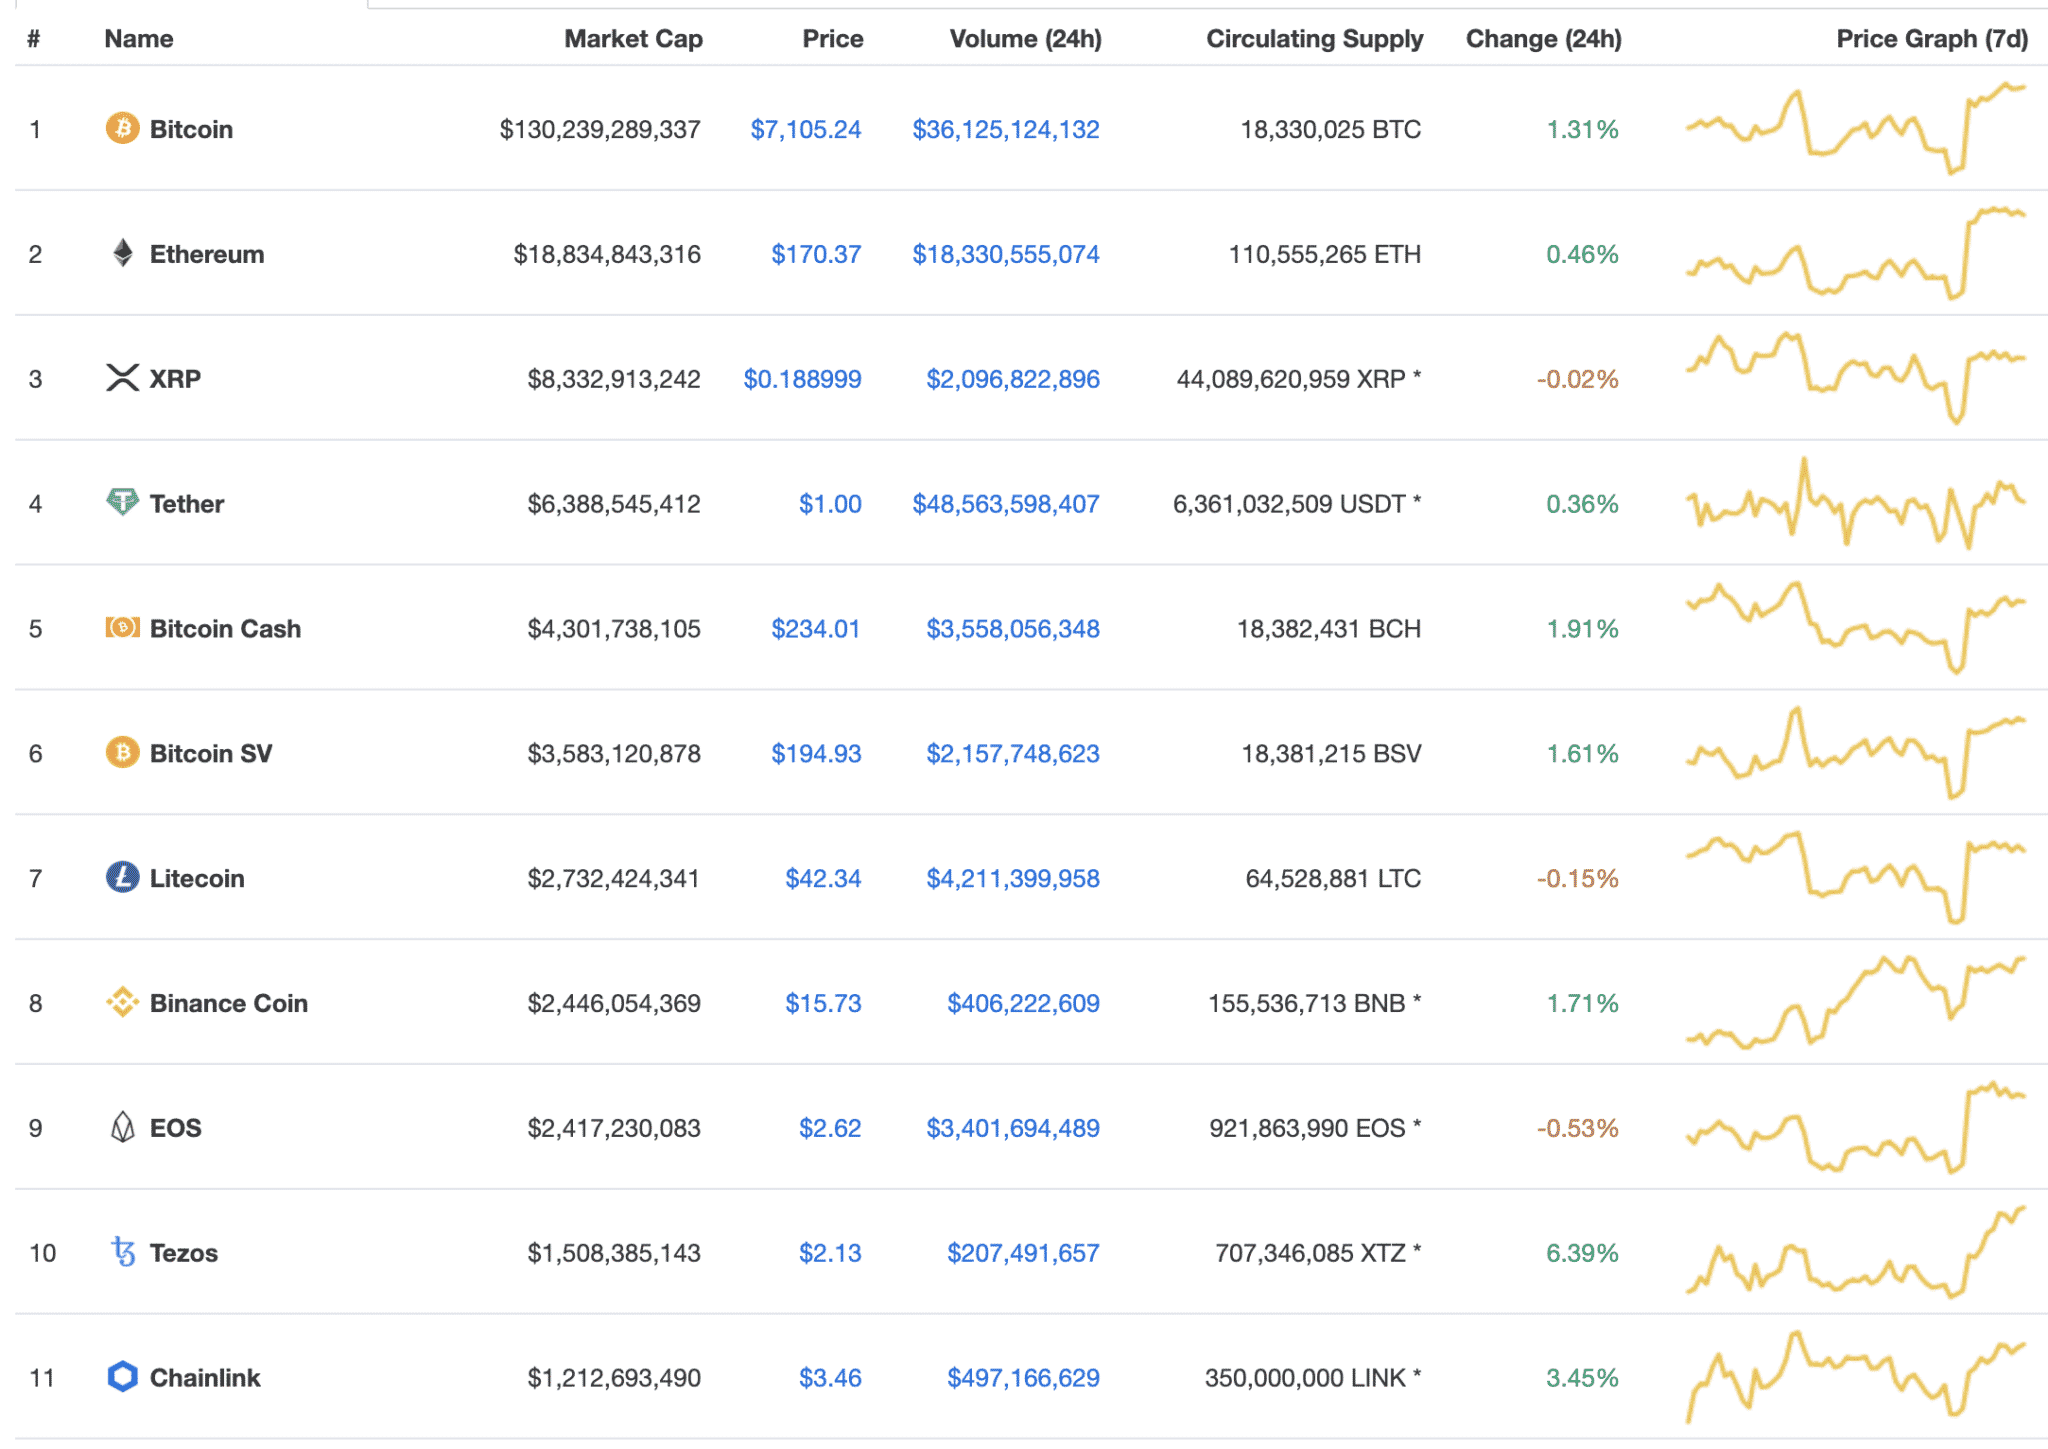Sort by the Change (24h) header
Viewport: 2048px width, 1449px height.
pos(1543,39)
